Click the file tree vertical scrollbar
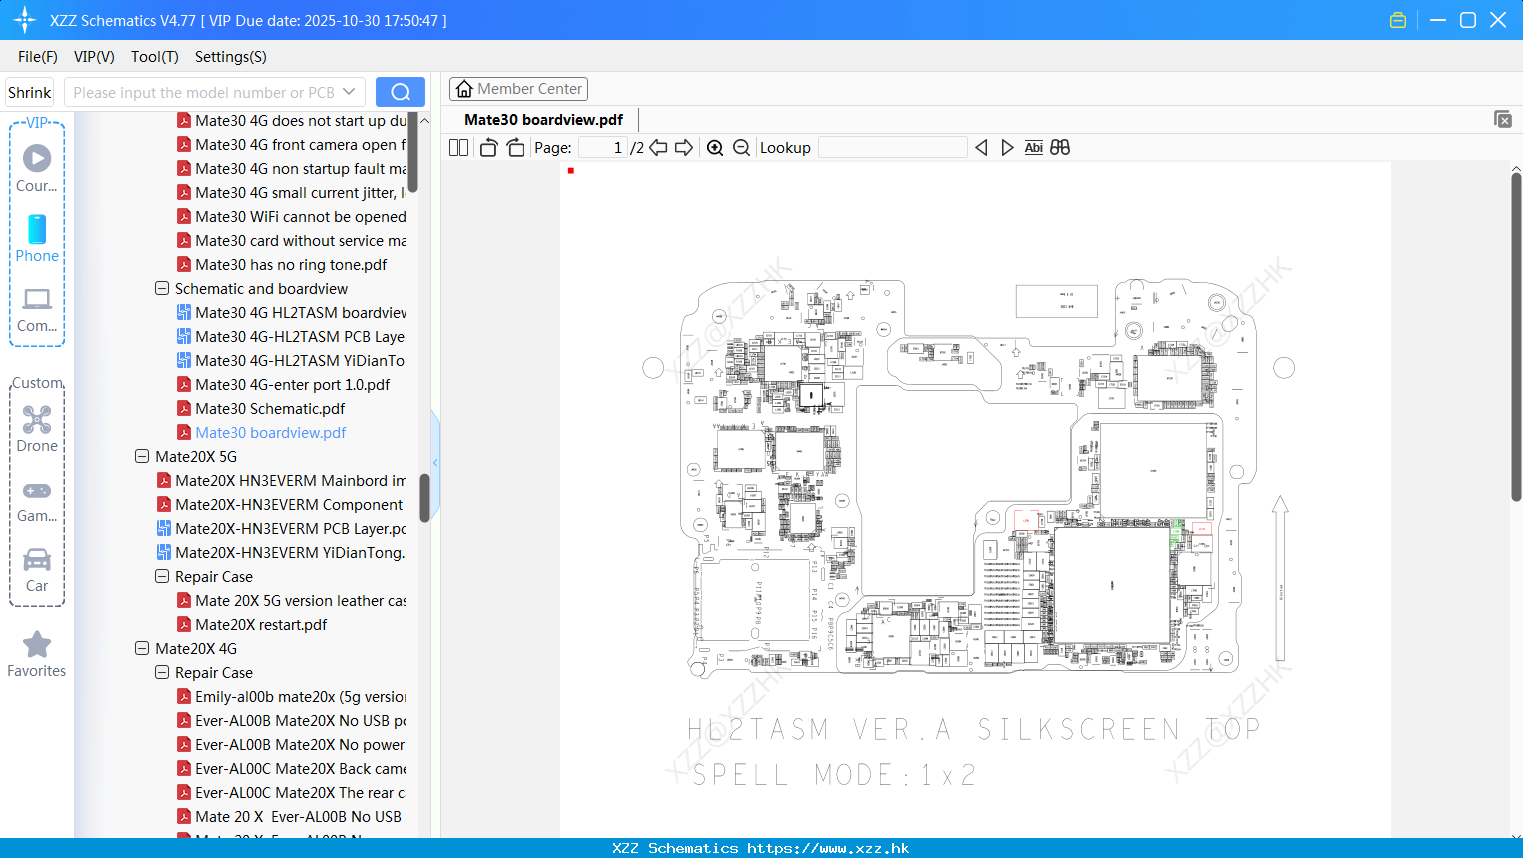1523x858 pixels. coord(424,497)
